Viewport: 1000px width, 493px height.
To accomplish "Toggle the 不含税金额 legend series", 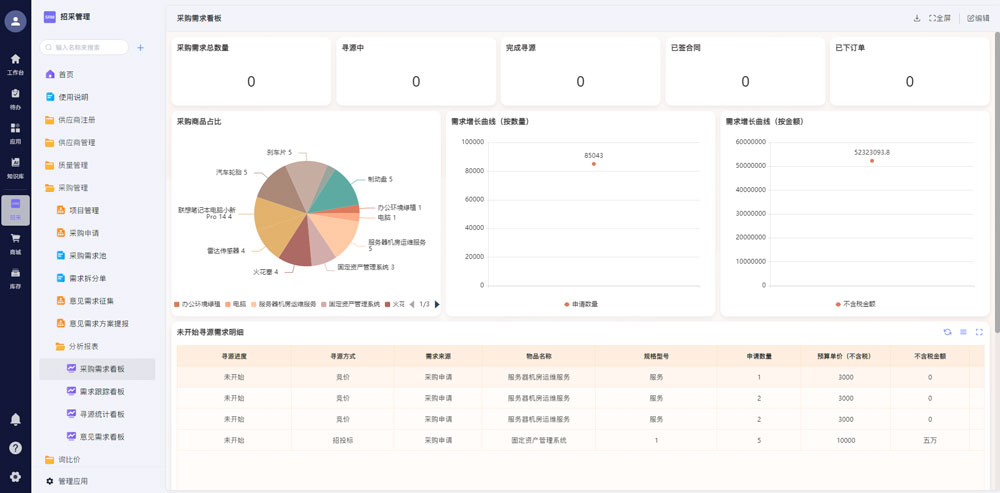I will 855,304.
